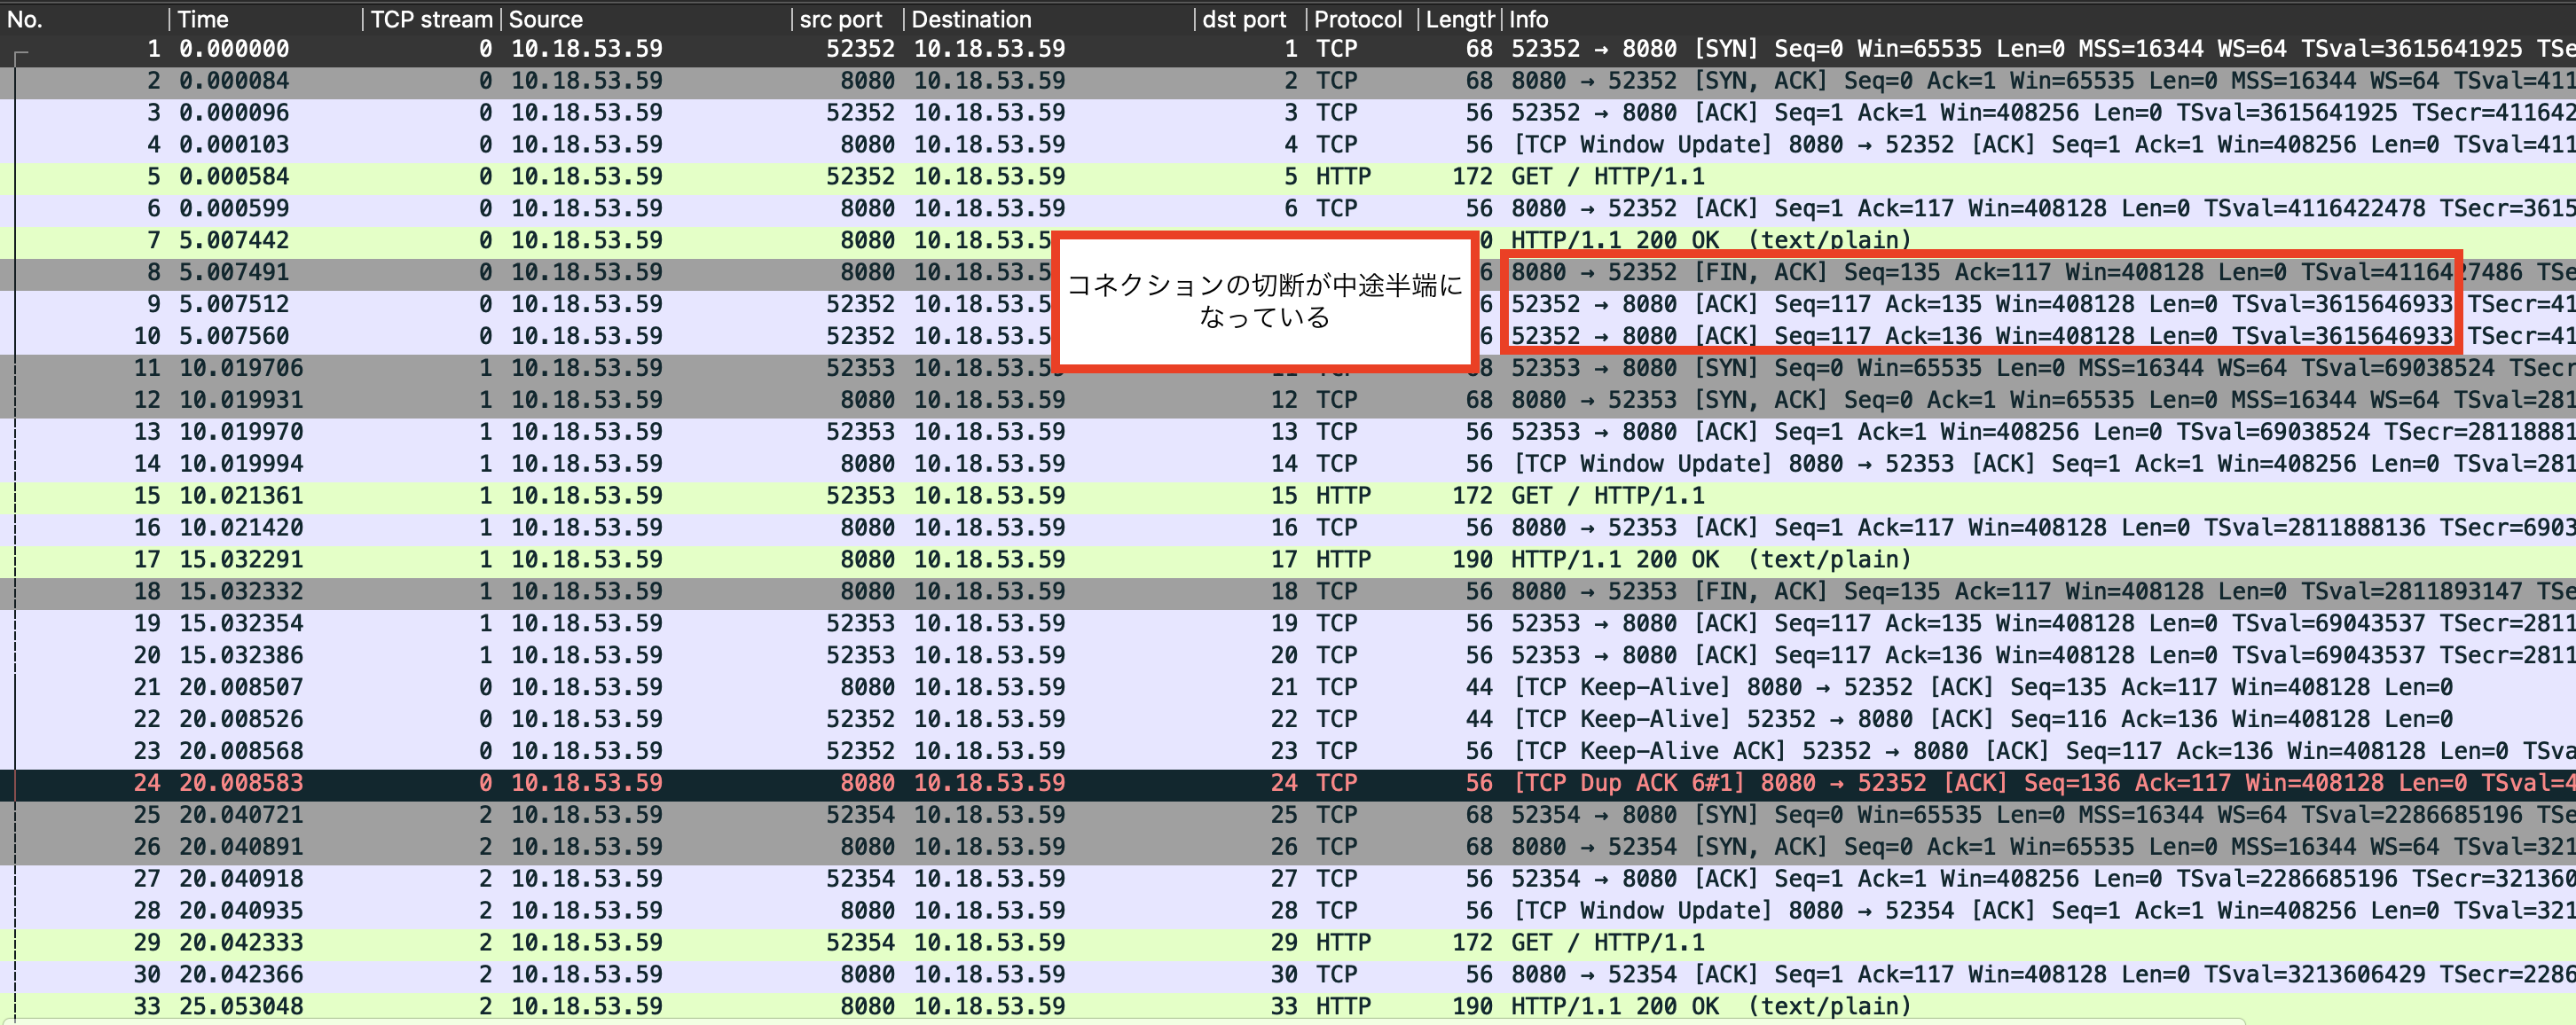The height and width of the screenshot is (1025, 2576).
Task: Select packet 22 TCP Keep-Alive from 52352
Action: tap(1288, 720)
